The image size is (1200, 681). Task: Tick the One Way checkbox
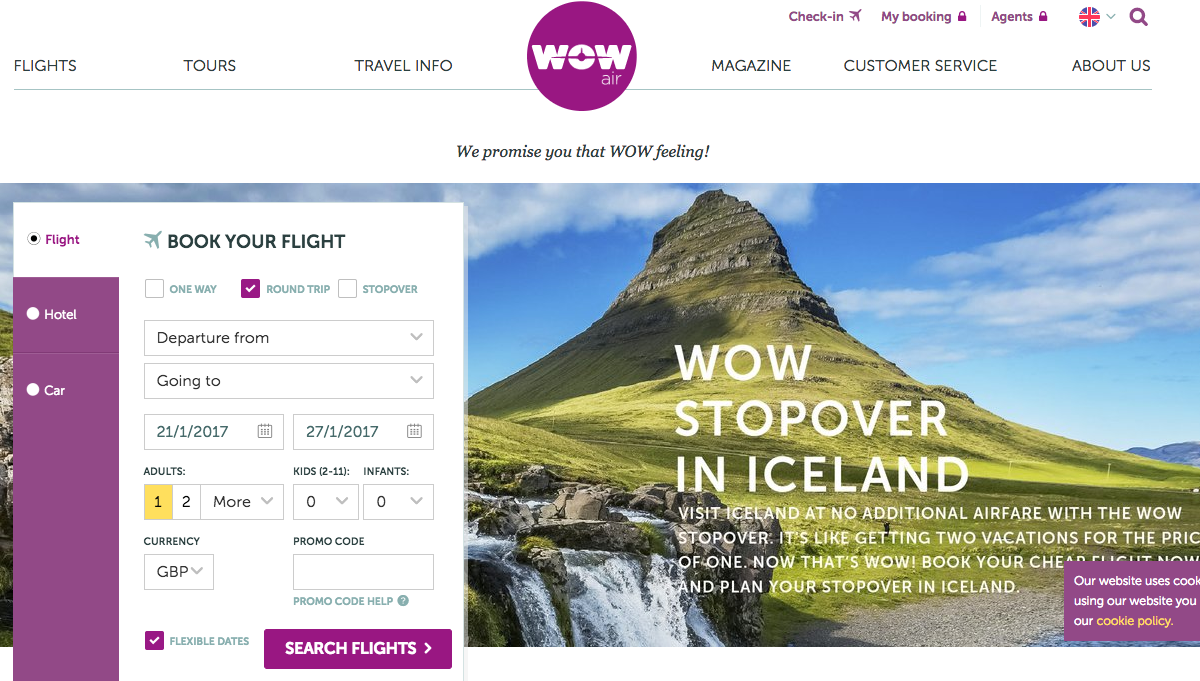[x=154, y=288]
